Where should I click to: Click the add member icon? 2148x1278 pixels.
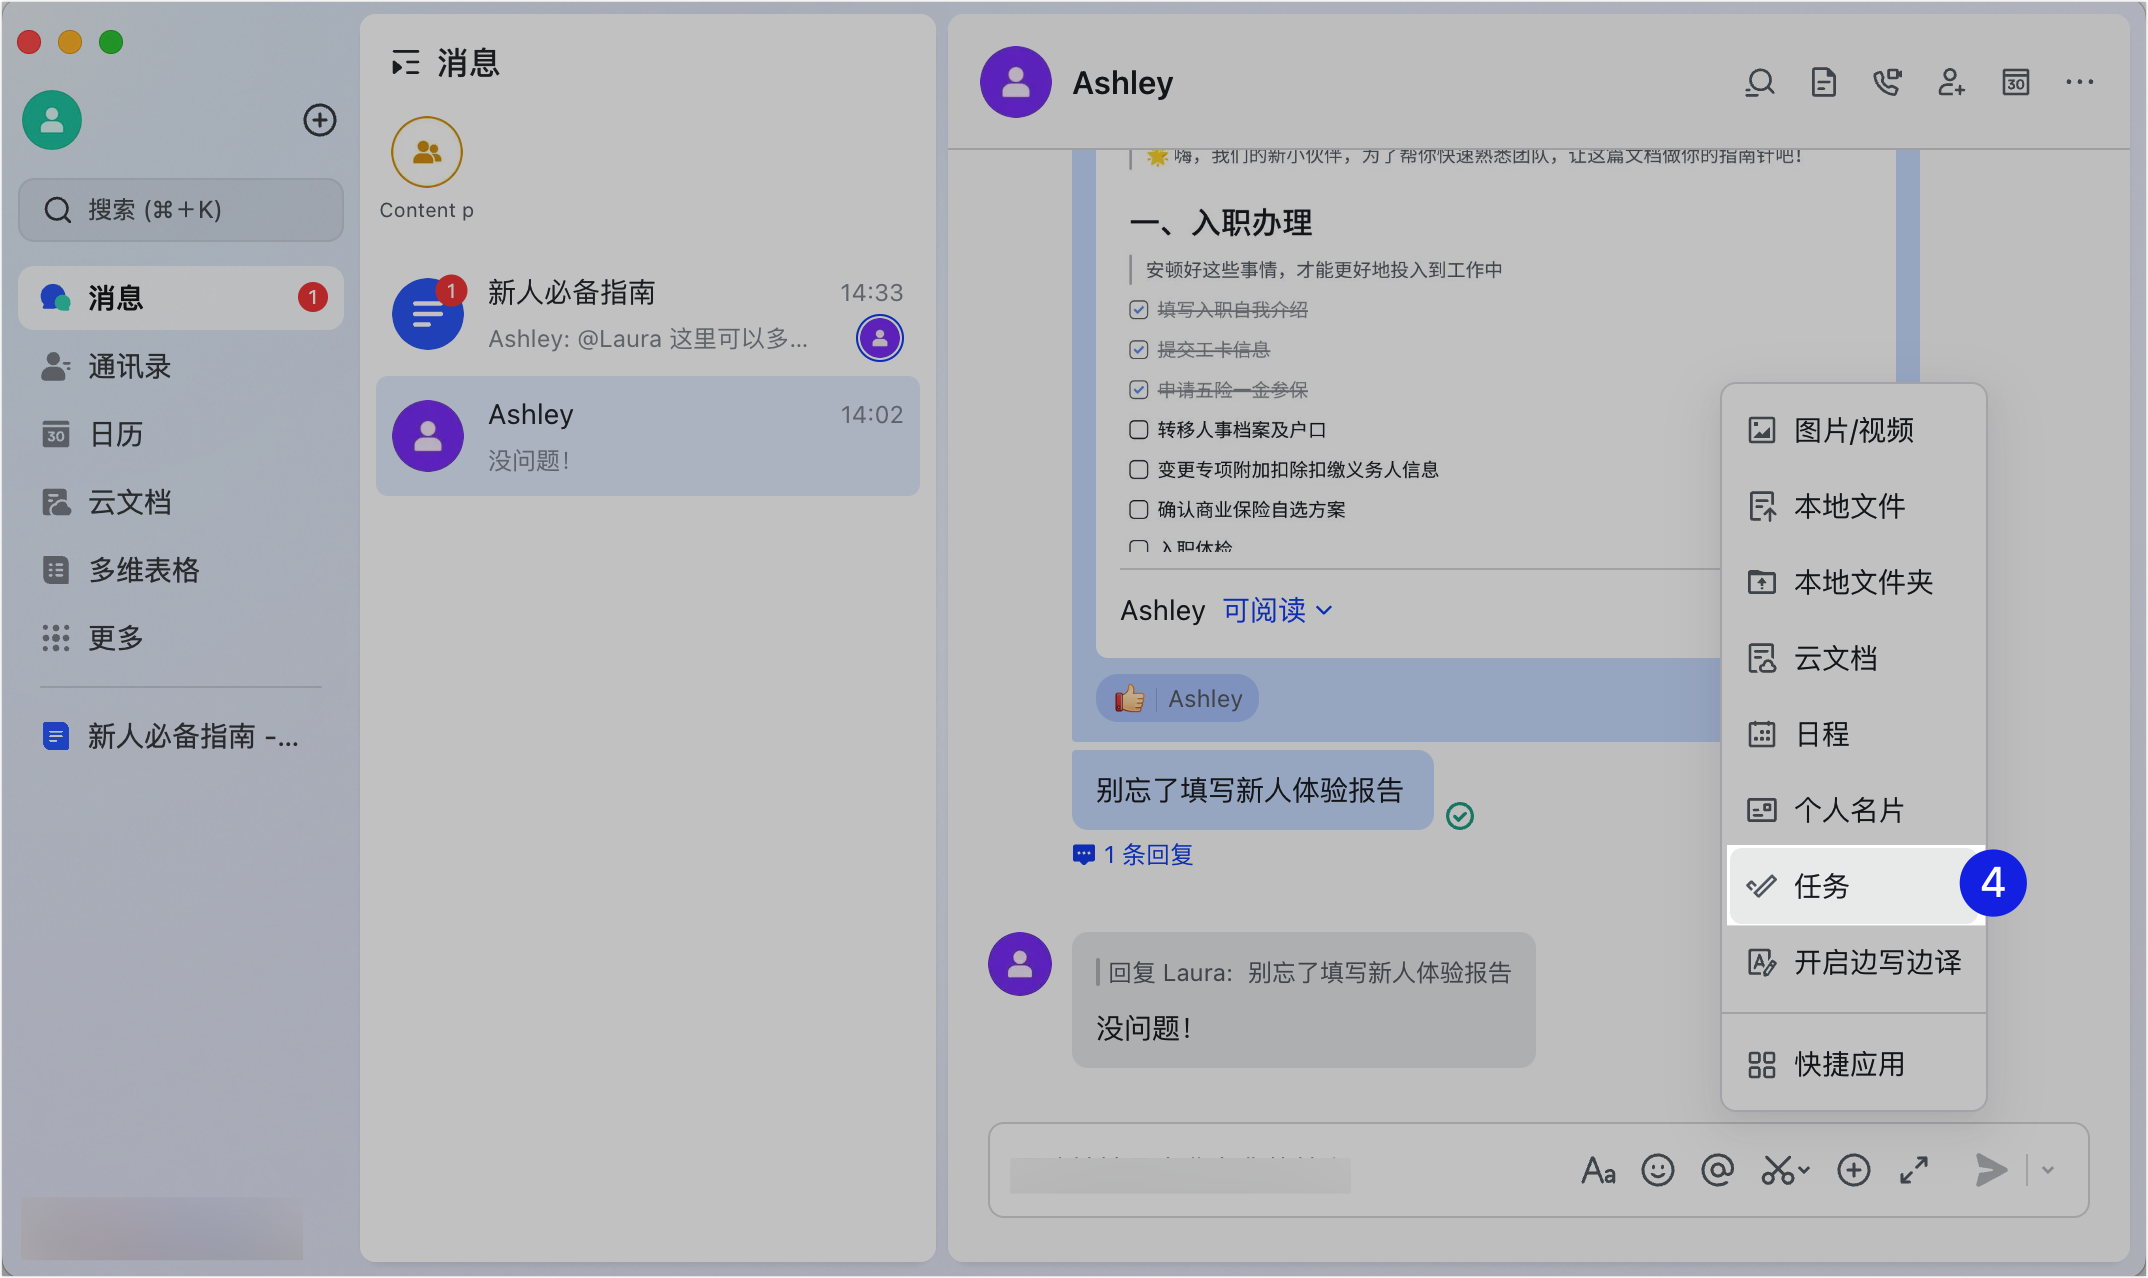coord(1951,83)
